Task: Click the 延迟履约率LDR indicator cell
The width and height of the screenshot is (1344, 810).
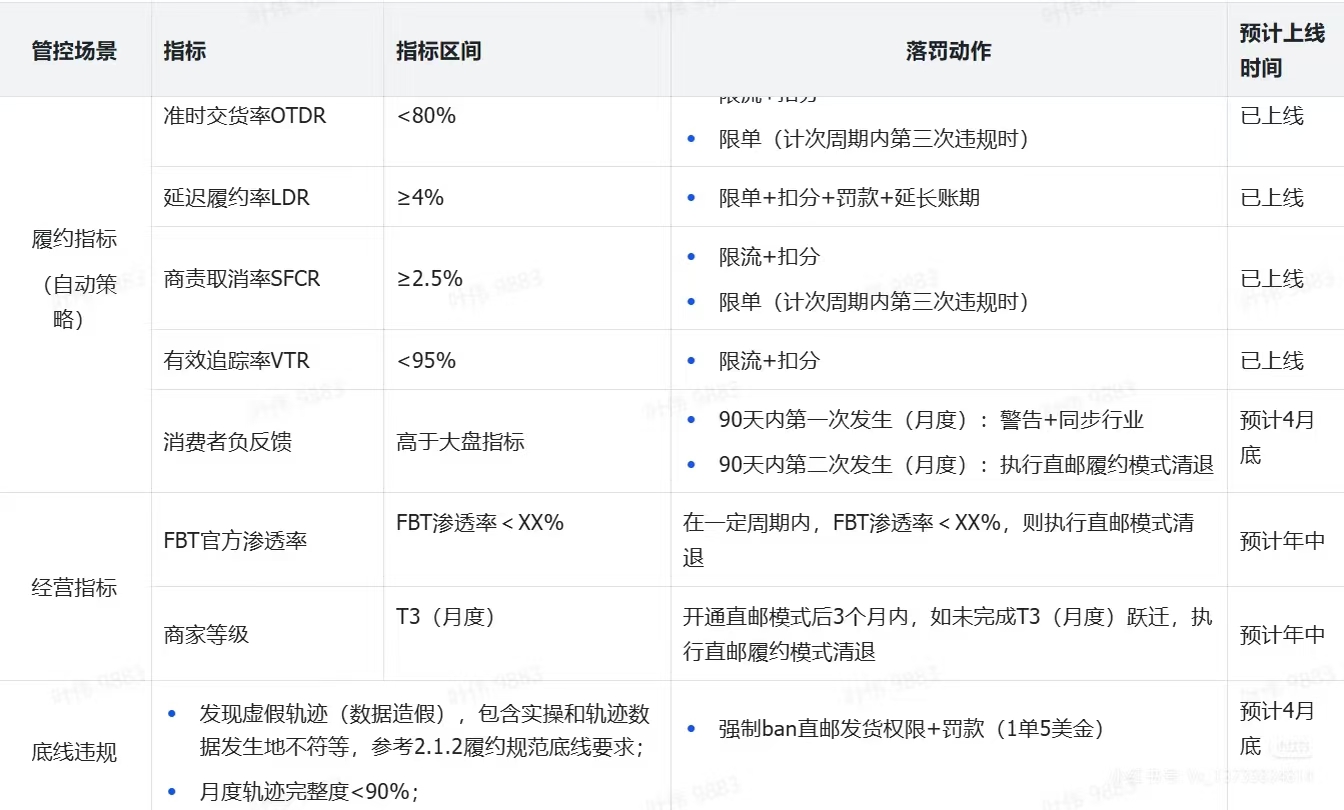Action: coord(237,198)
